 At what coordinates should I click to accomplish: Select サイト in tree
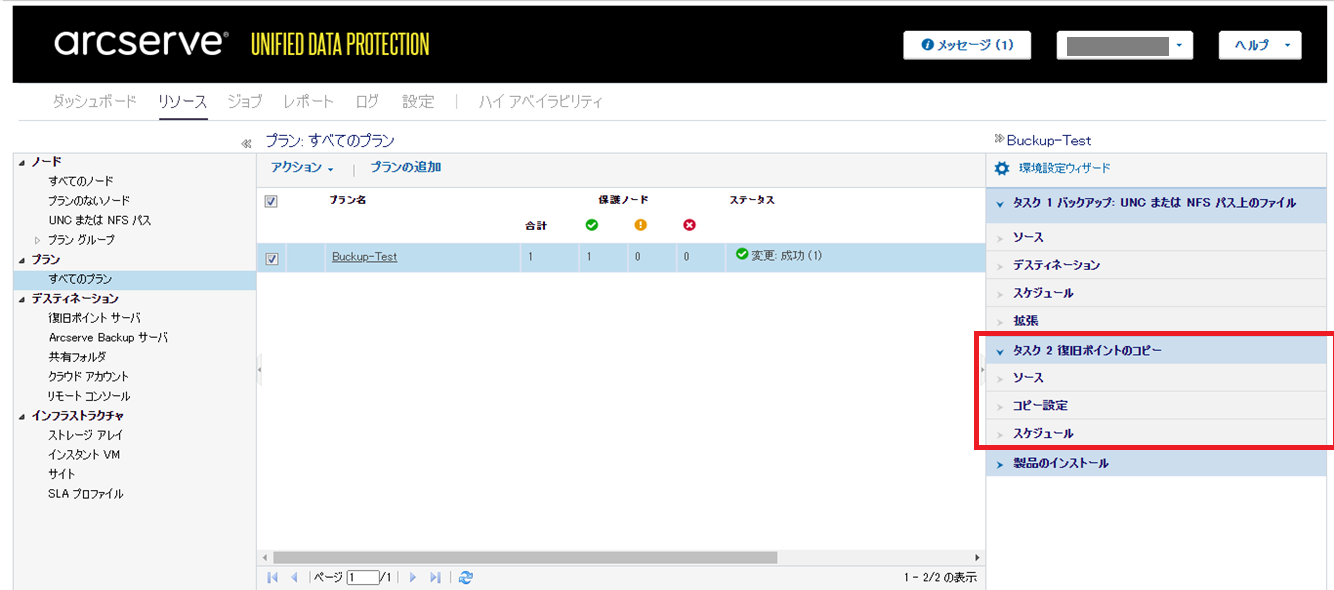point(62,474)
